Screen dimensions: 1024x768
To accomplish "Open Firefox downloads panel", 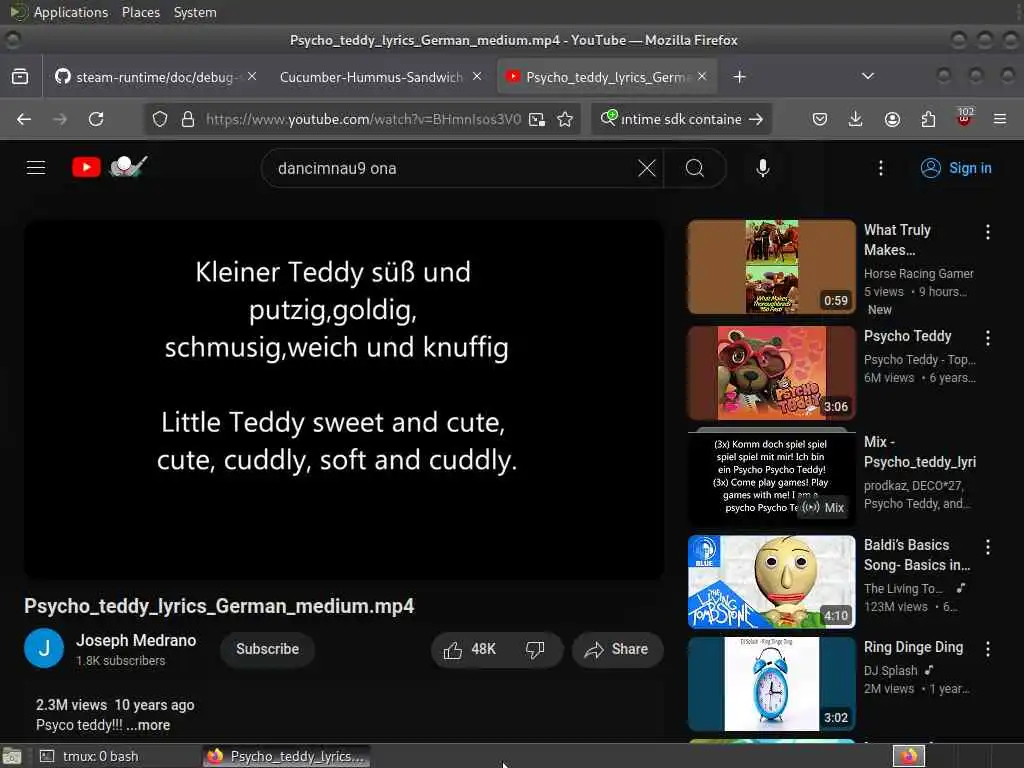I will click(x=856, y=120).
